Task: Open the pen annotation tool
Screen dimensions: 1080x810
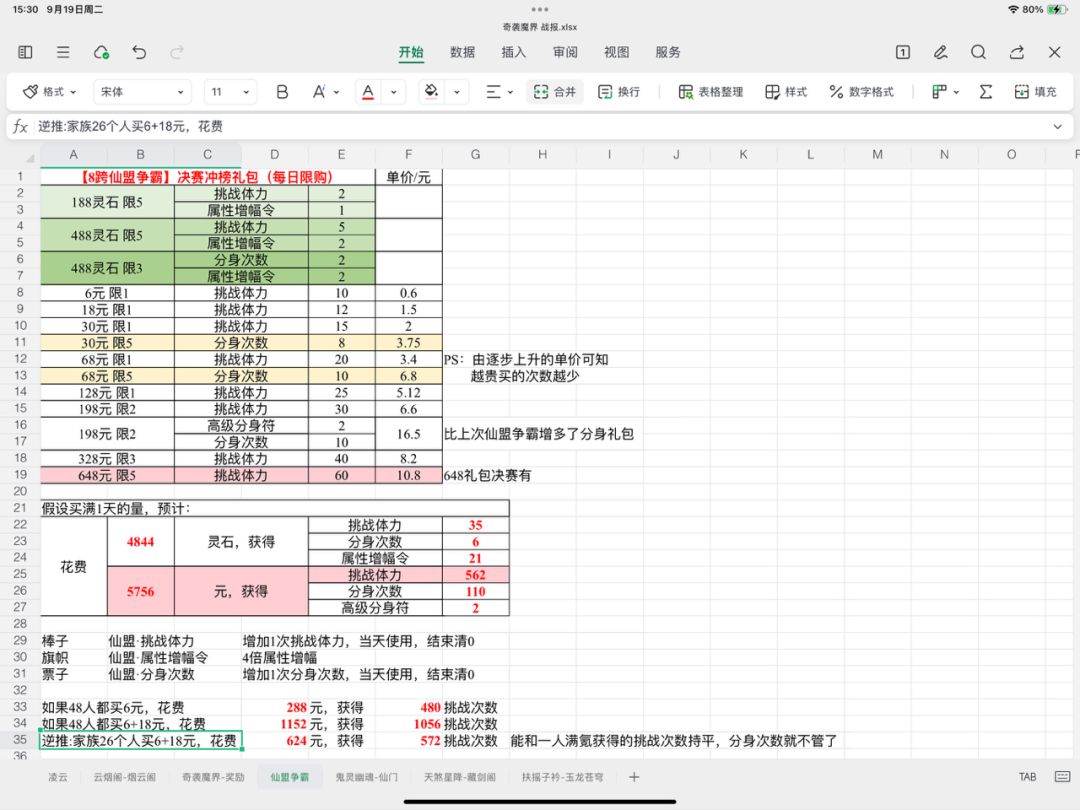Action: pyautogui.click(x=940, y=52)
